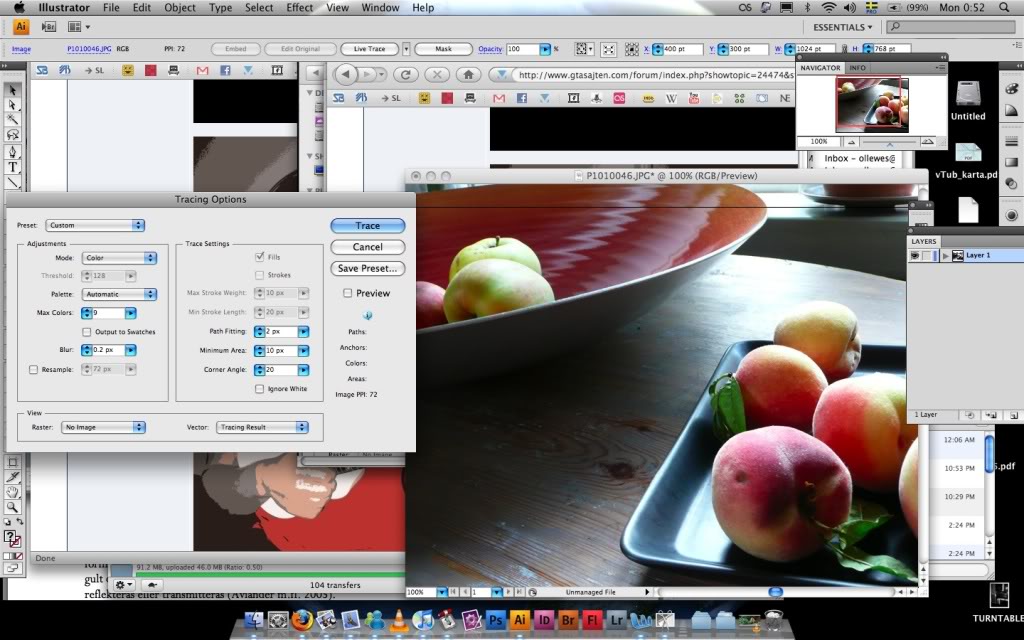
Task: Select the Hand tool in the toolbar
Action: [x=12, y=489]
